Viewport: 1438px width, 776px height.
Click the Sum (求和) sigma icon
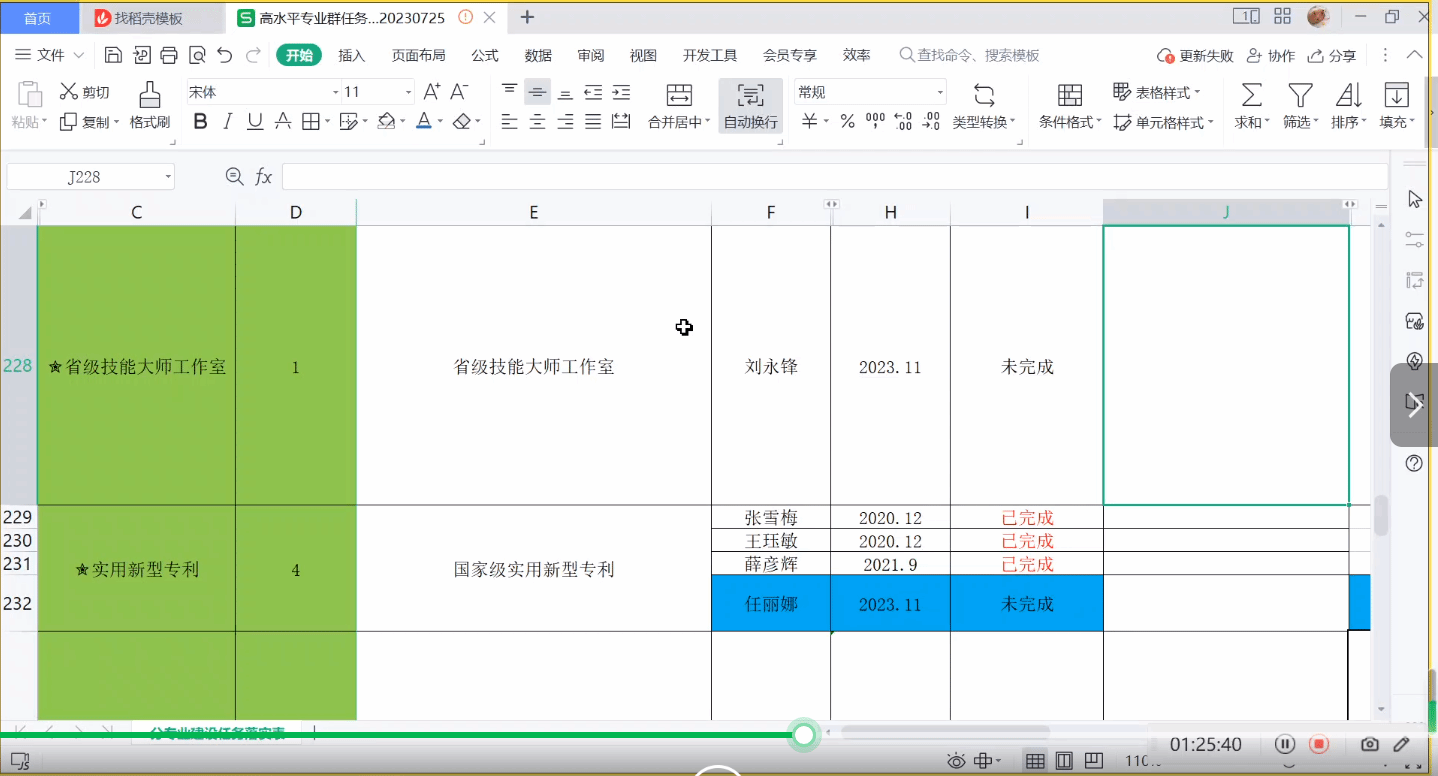point(1250,96)
